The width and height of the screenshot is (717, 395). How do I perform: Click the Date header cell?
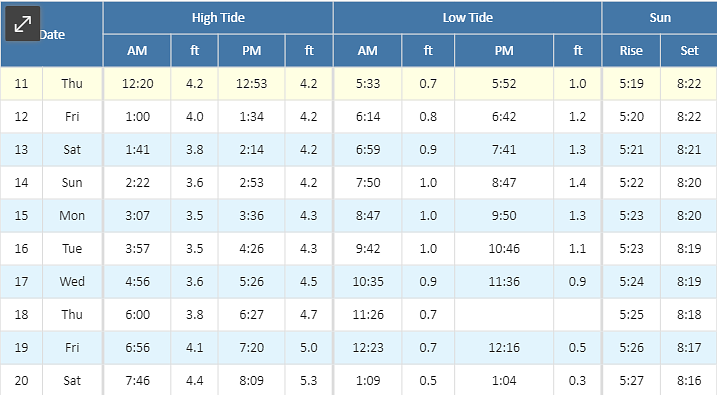point(51,34)
